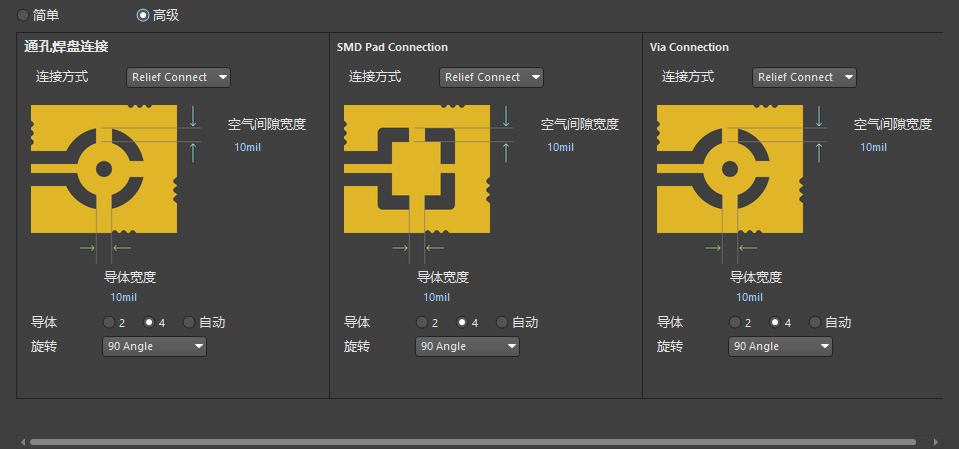
Task: Expand 旋转 90 Angle dropdown in SMD Pad Connection
Action: point(467,346)
